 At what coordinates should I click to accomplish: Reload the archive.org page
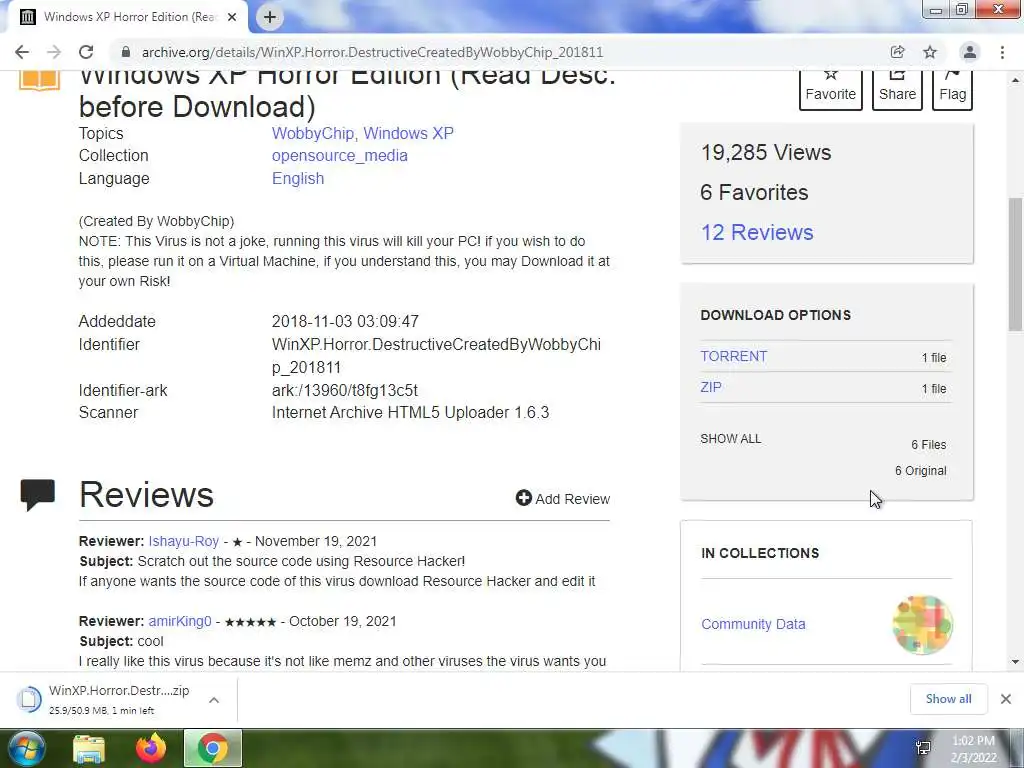[x=86, y=52]
